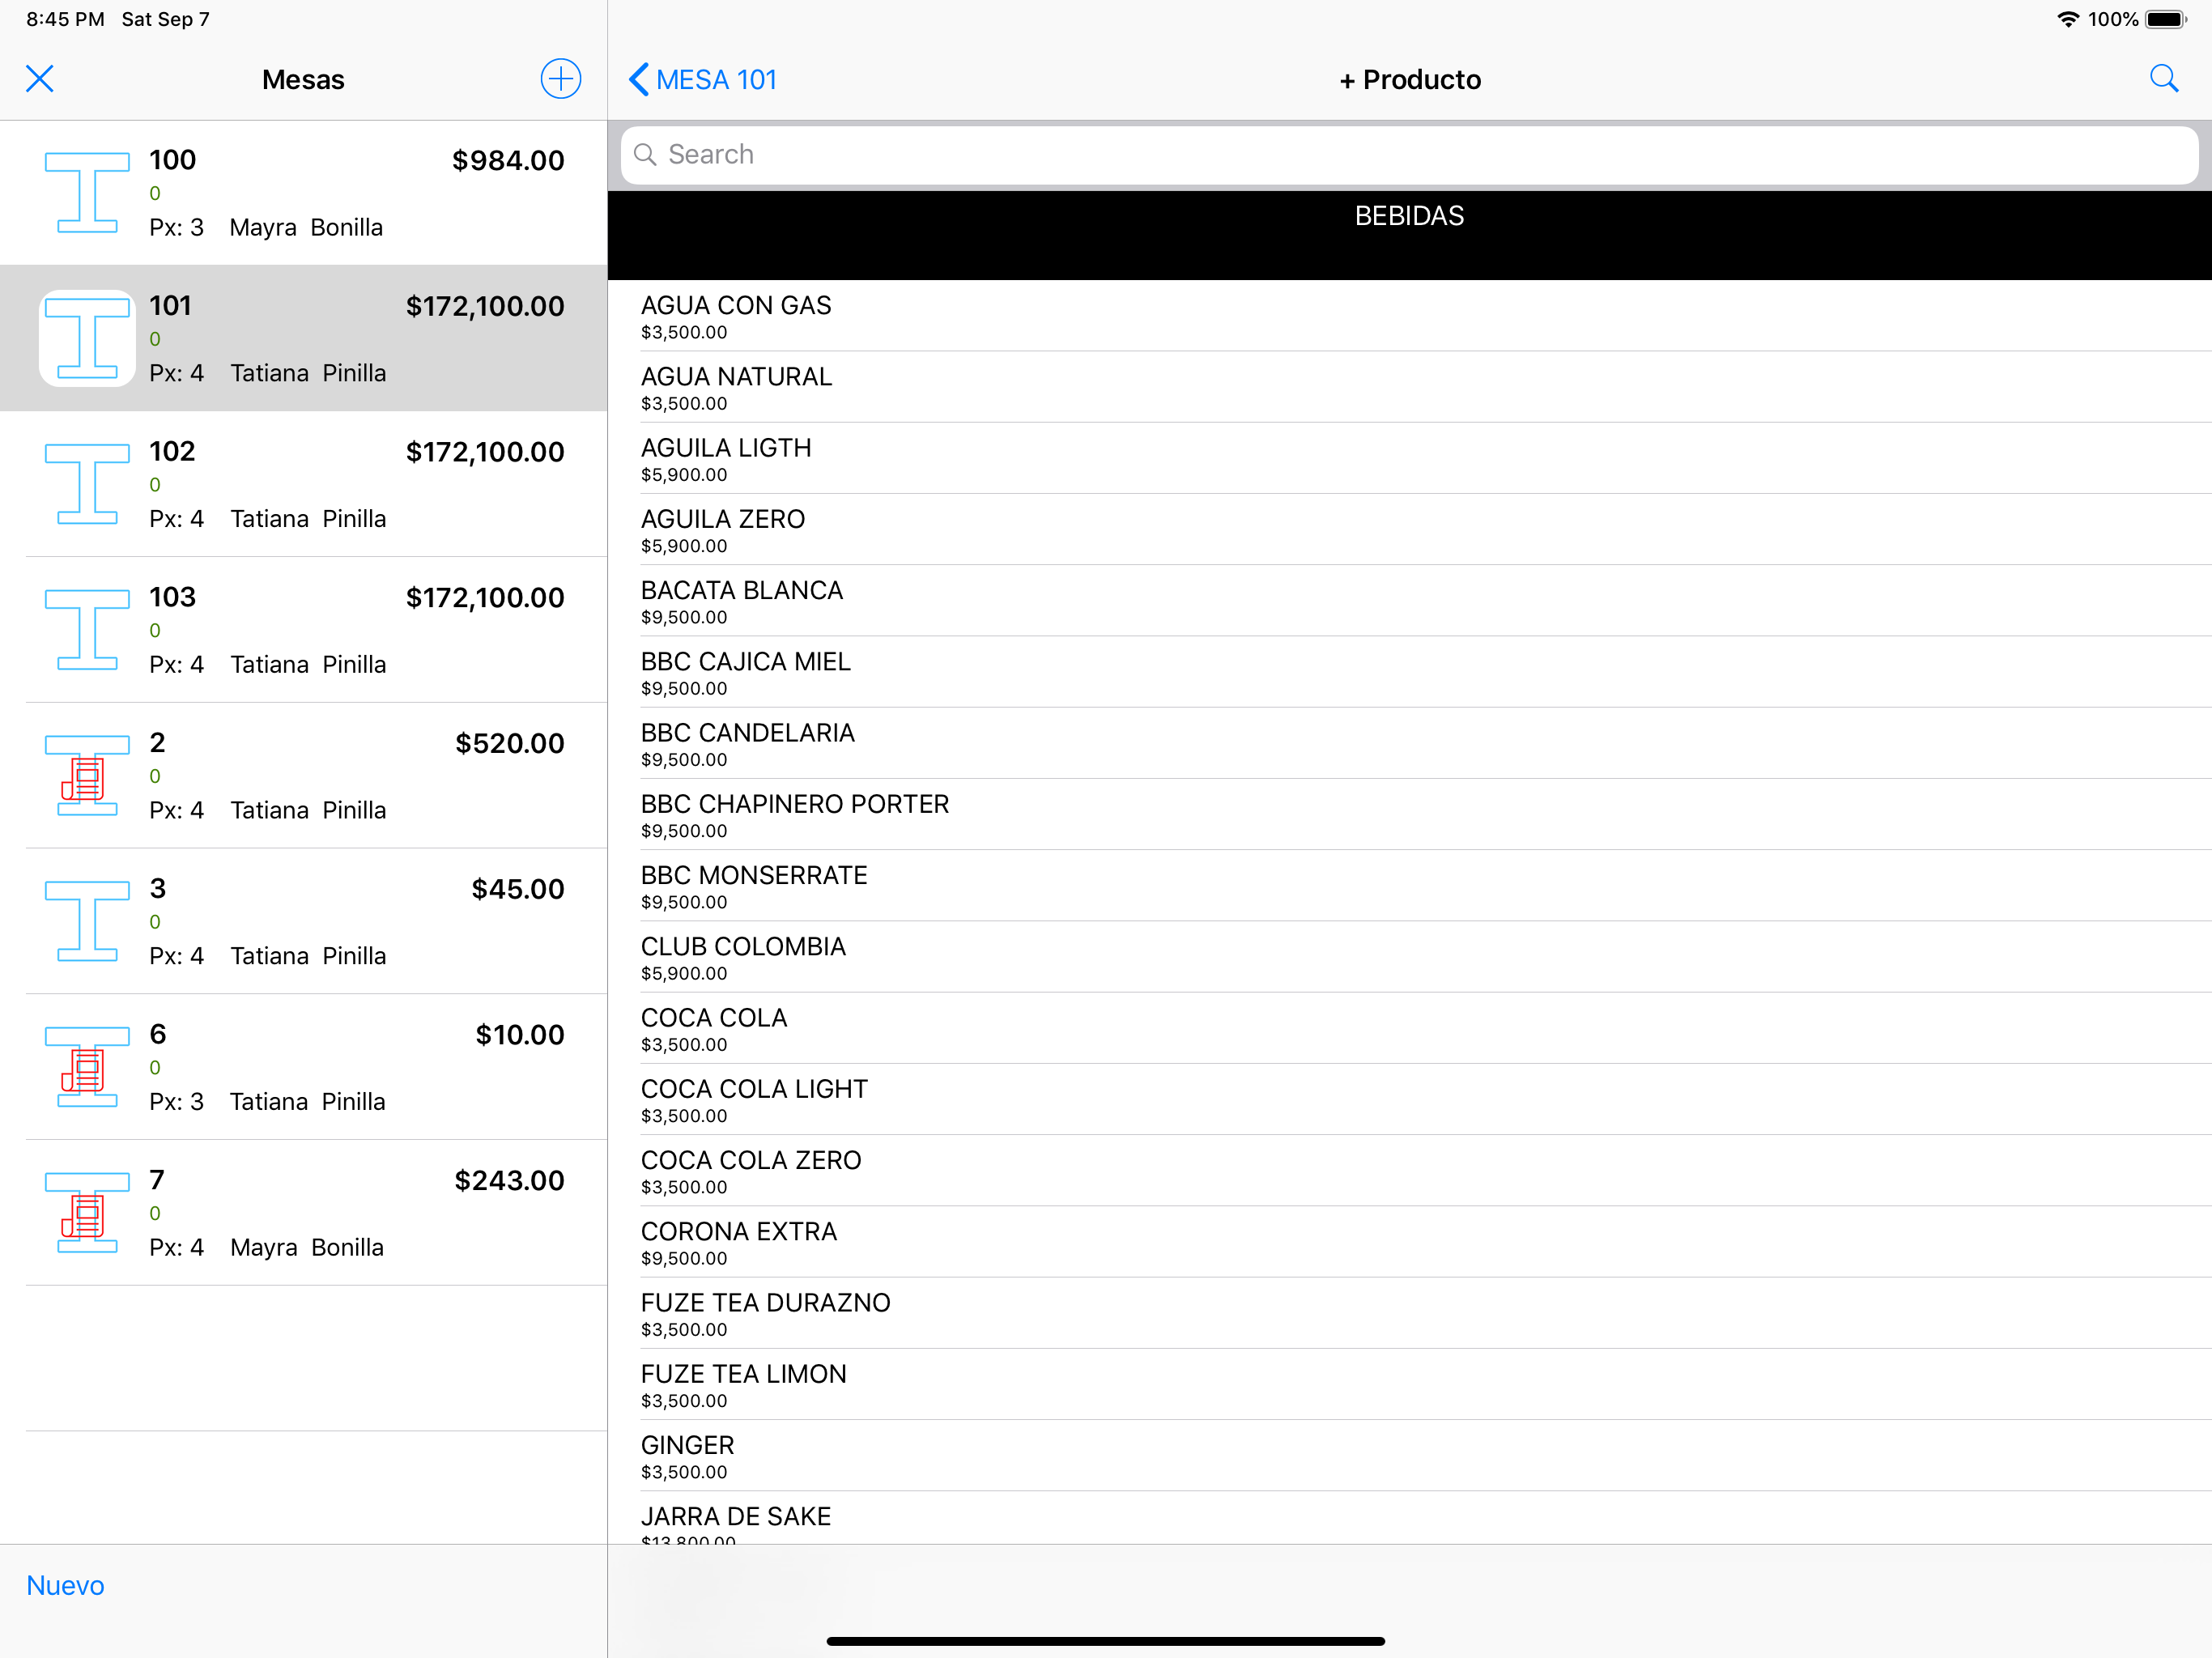Add AGUILA LIGTH product
The image size is (2212, 1658).
point(1409,458)
